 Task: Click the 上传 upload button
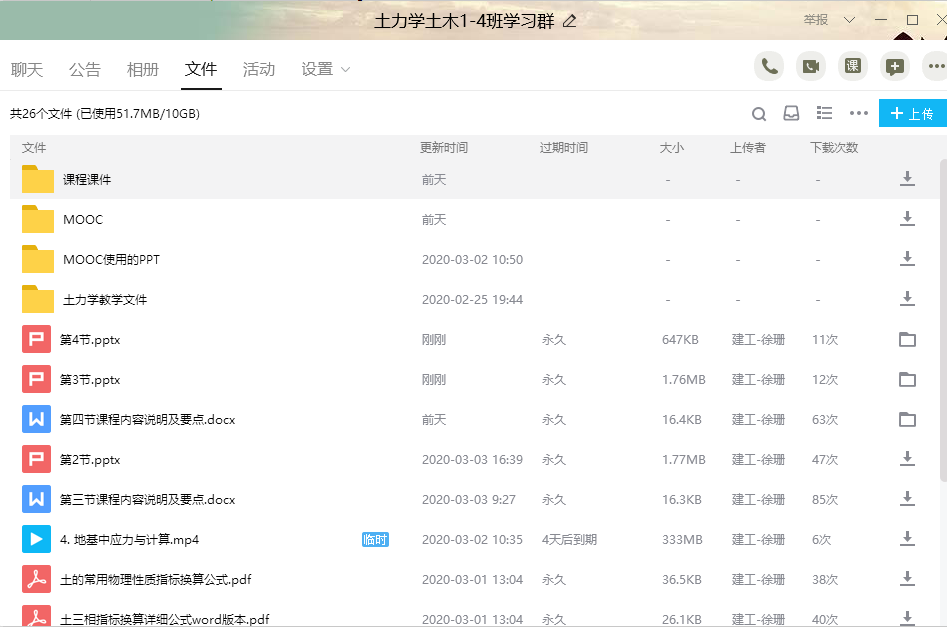[x=912, y=114]
